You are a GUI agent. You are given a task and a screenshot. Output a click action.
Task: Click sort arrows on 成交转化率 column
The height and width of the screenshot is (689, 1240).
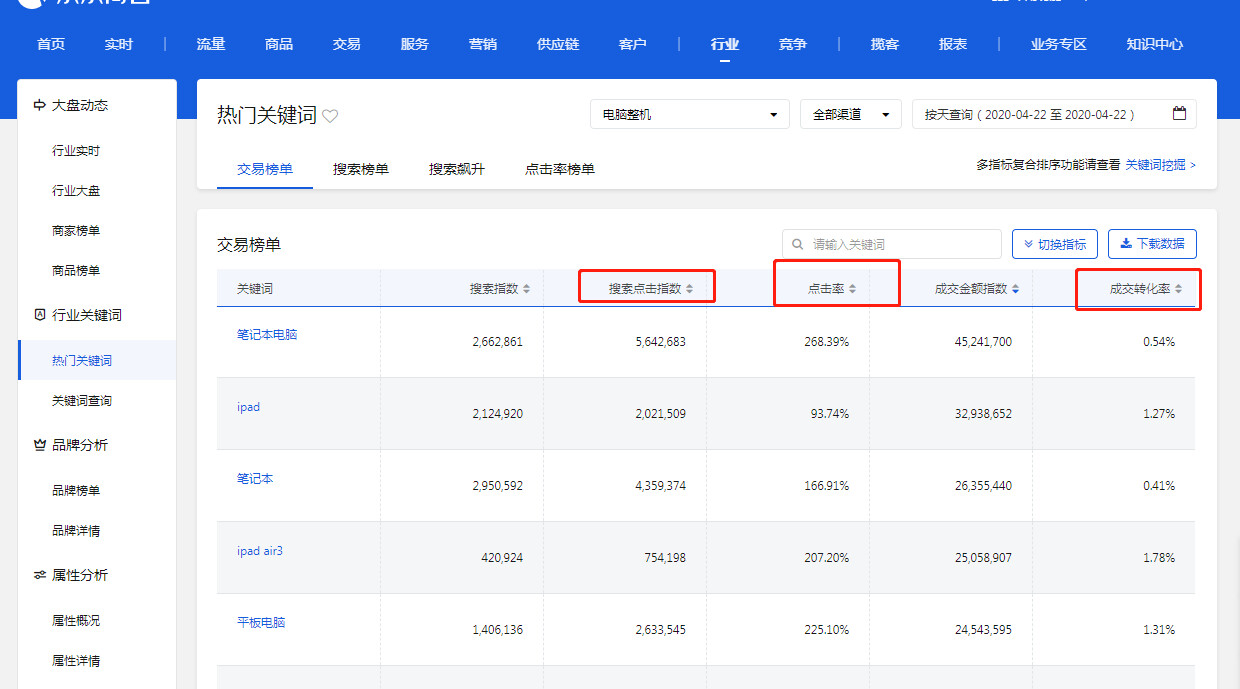pos(1178,289)
